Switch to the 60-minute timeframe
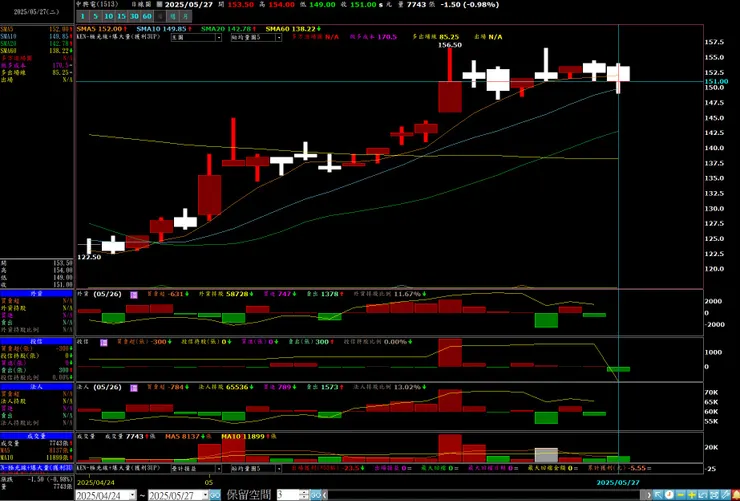The width and height of the screenshot is (740, 501). coord(147,17)
